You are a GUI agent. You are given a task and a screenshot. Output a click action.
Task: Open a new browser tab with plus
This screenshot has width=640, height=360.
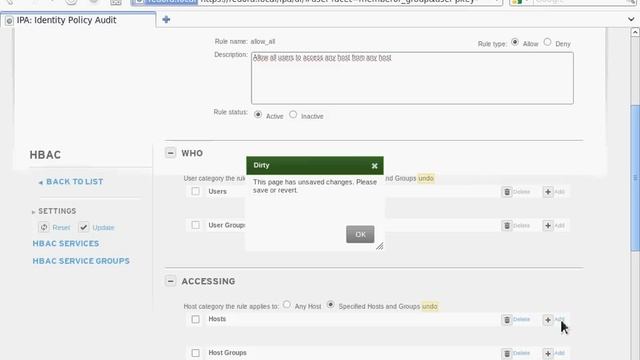pos(166,20)
